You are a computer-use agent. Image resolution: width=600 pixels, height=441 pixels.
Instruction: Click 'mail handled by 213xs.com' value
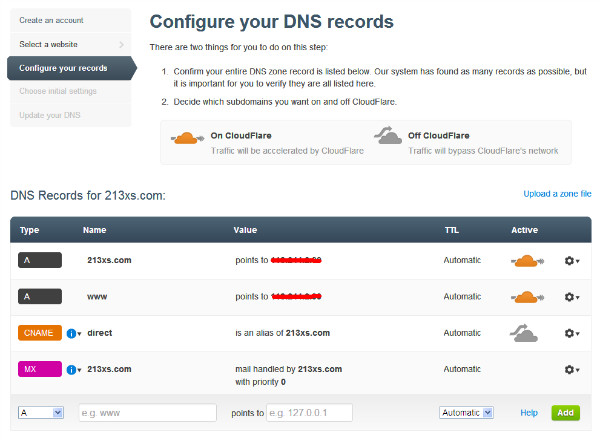(289, 369)
